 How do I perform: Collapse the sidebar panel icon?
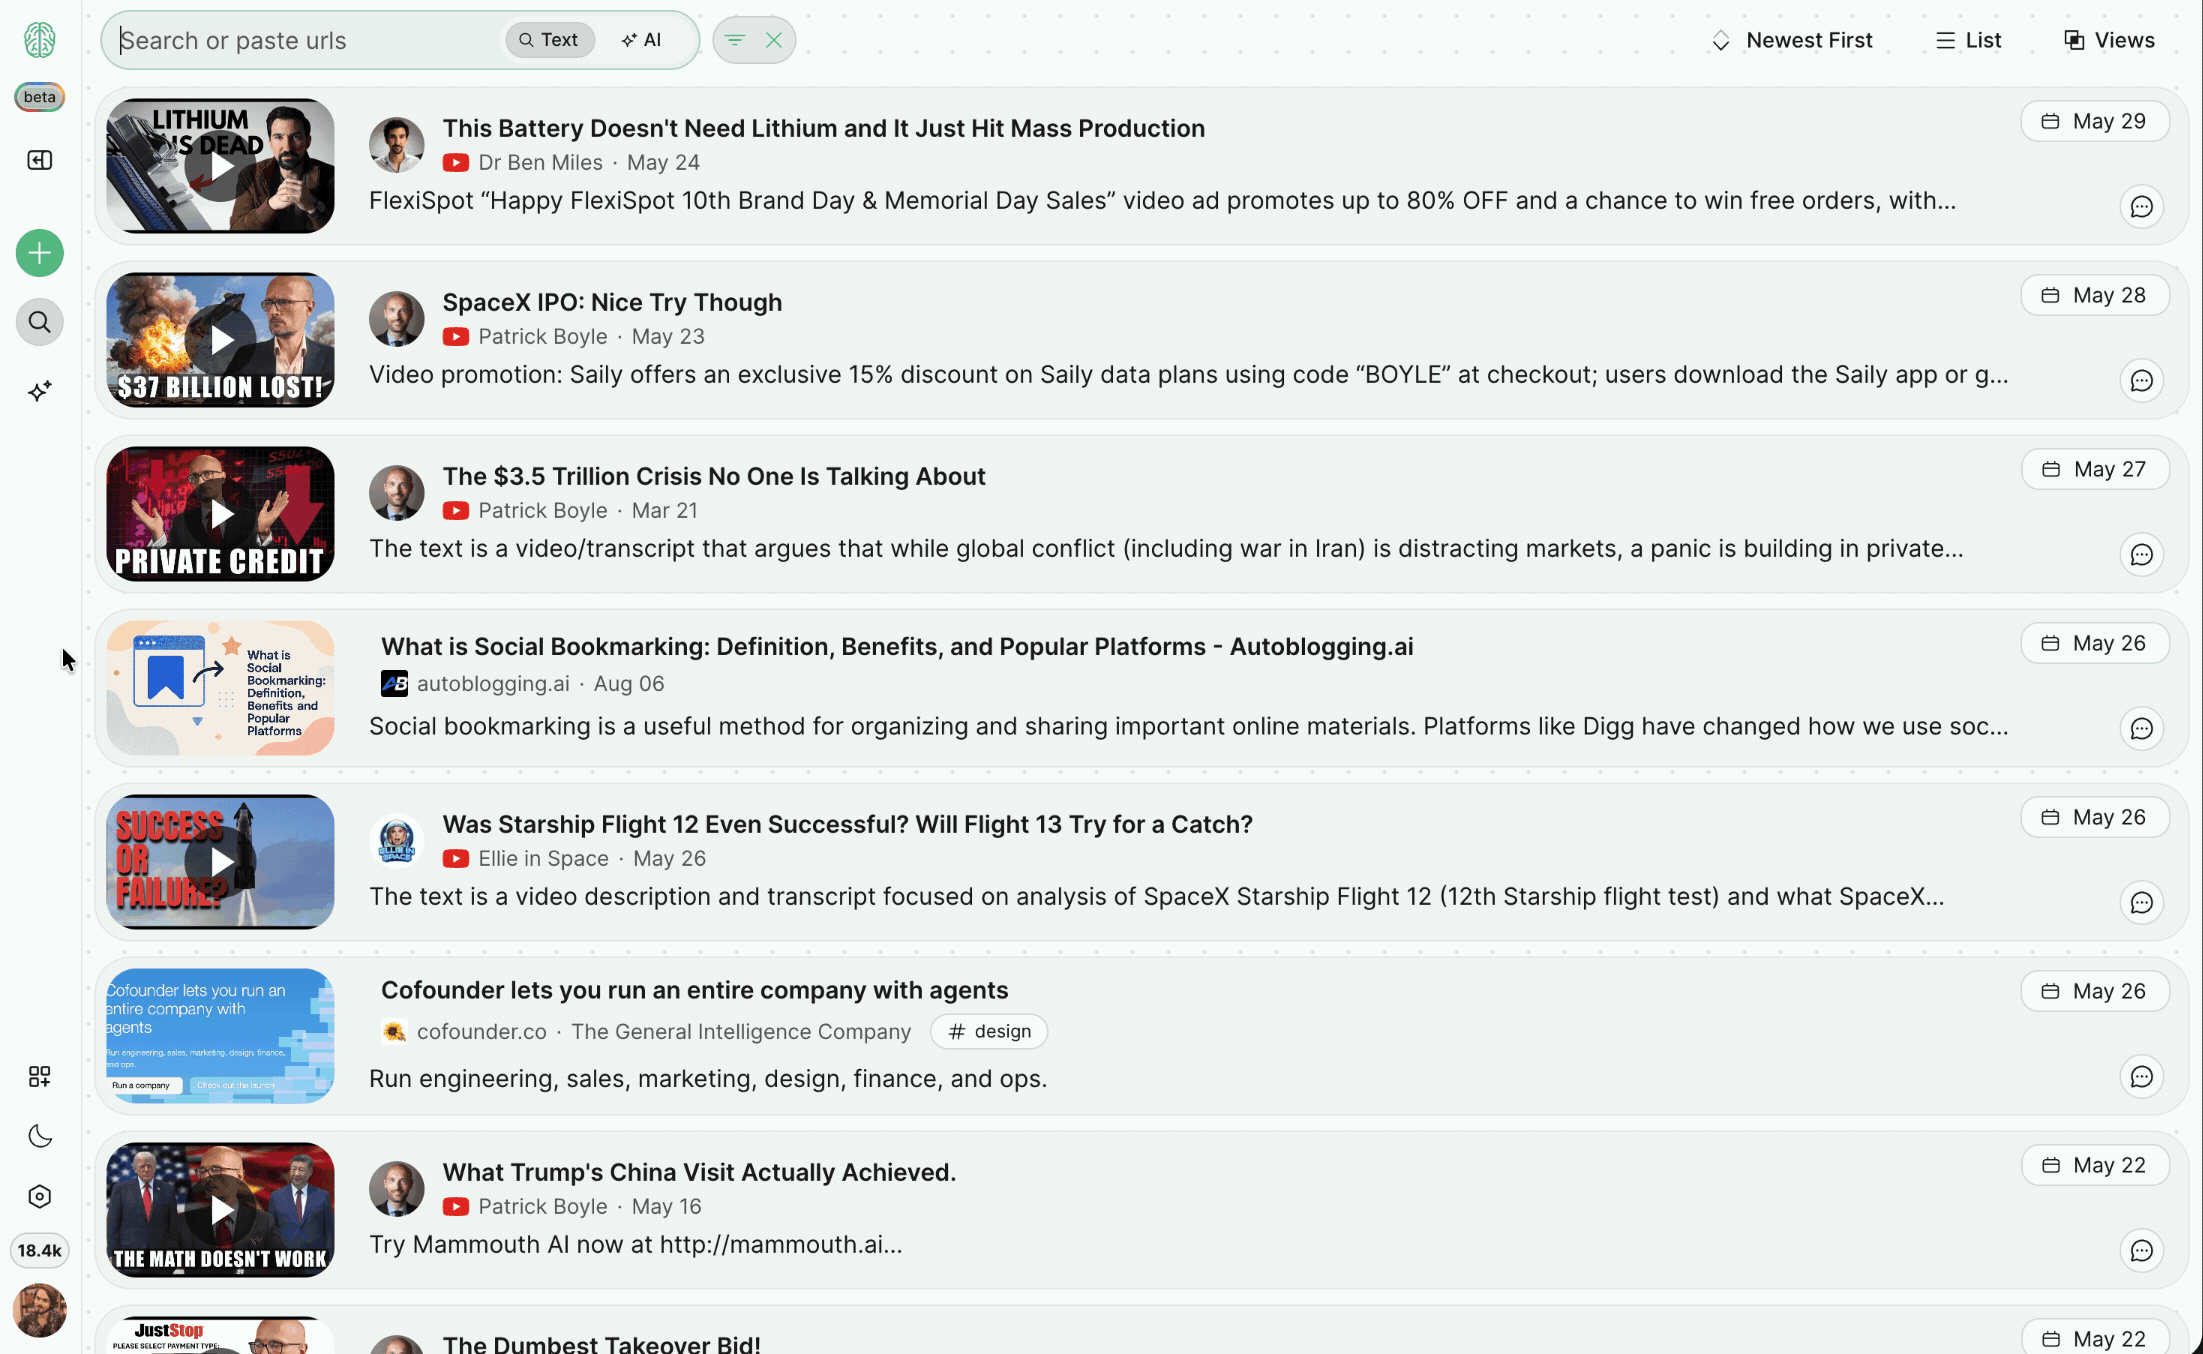[40, 160]
